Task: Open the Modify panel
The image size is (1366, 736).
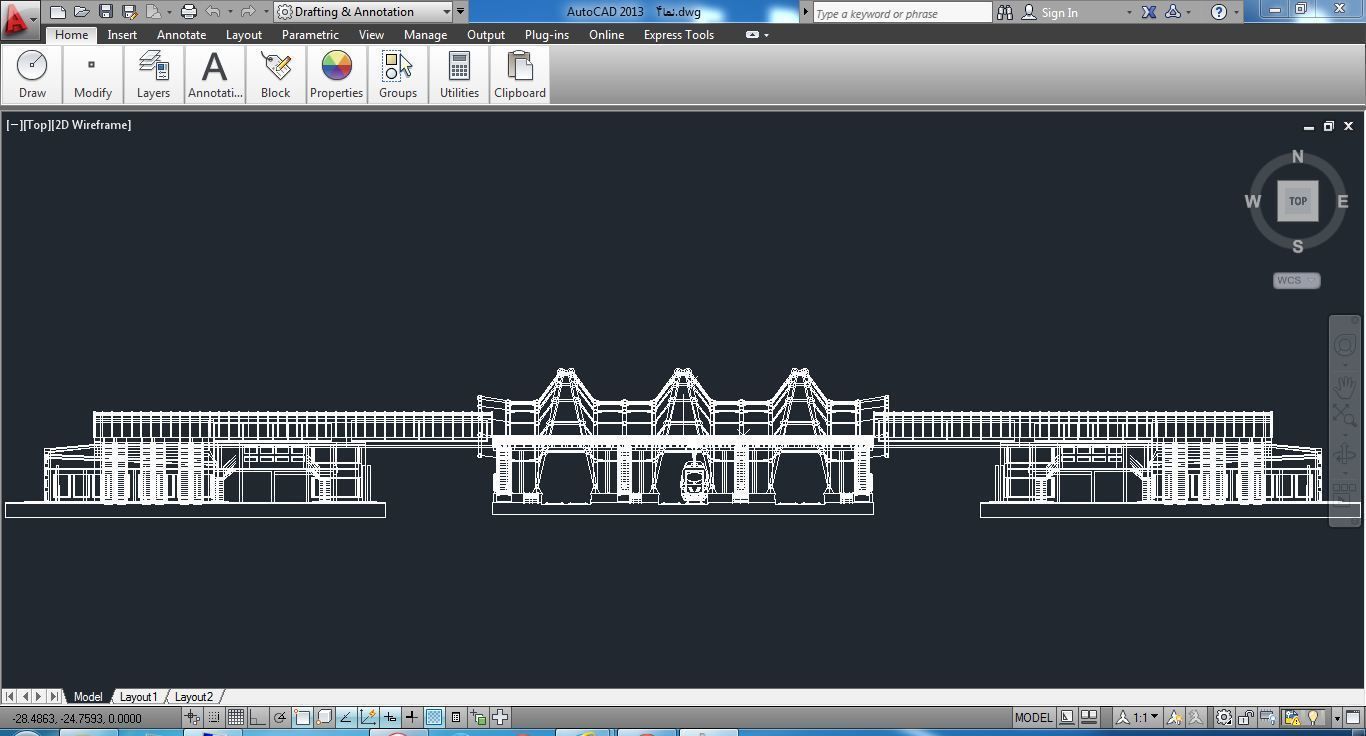Action: [x=92, y=75]
